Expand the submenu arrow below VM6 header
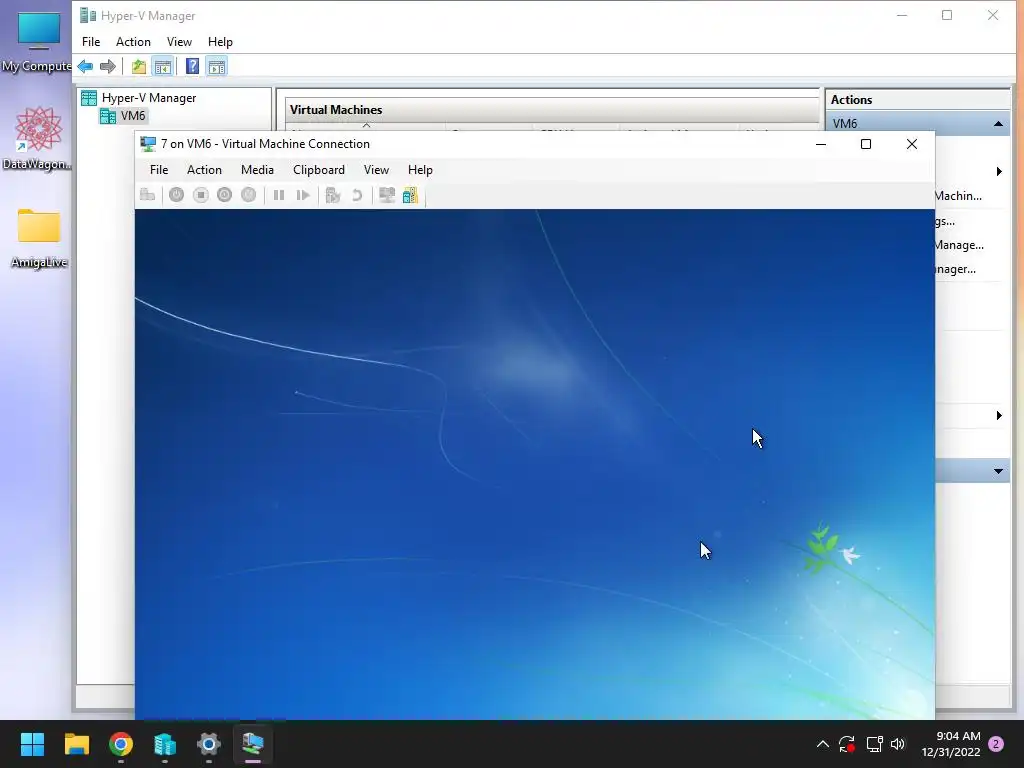1024x768 pixels. [999, 172]
